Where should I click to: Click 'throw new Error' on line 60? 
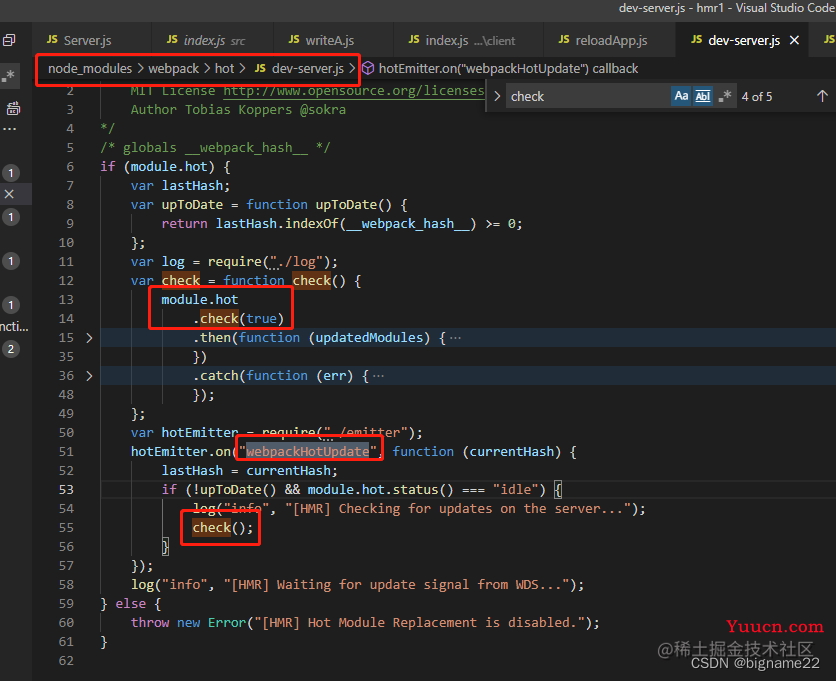(x=188, y=623)
